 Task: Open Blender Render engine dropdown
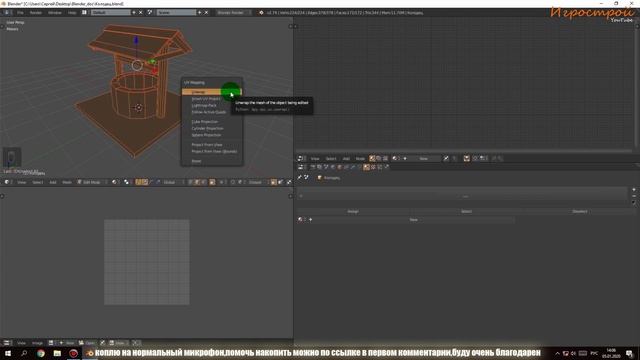[233, 13]
